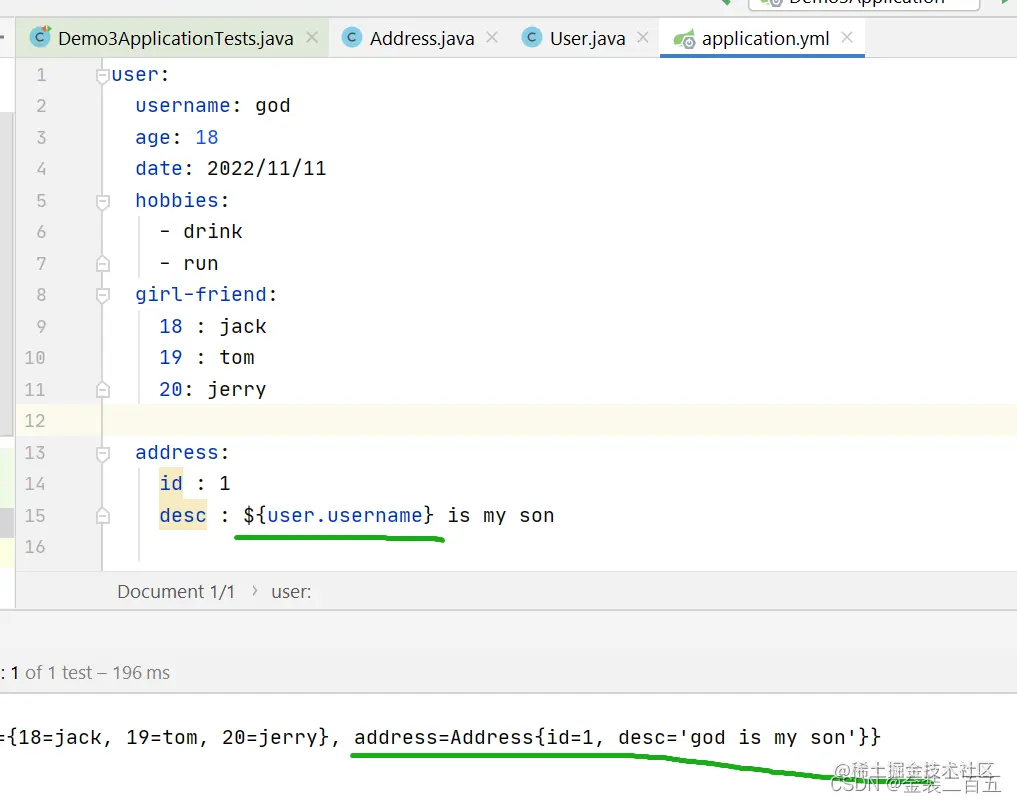The image size is (1017, 803).
Task: Click the hobbies key
Action: click(177, 200)
